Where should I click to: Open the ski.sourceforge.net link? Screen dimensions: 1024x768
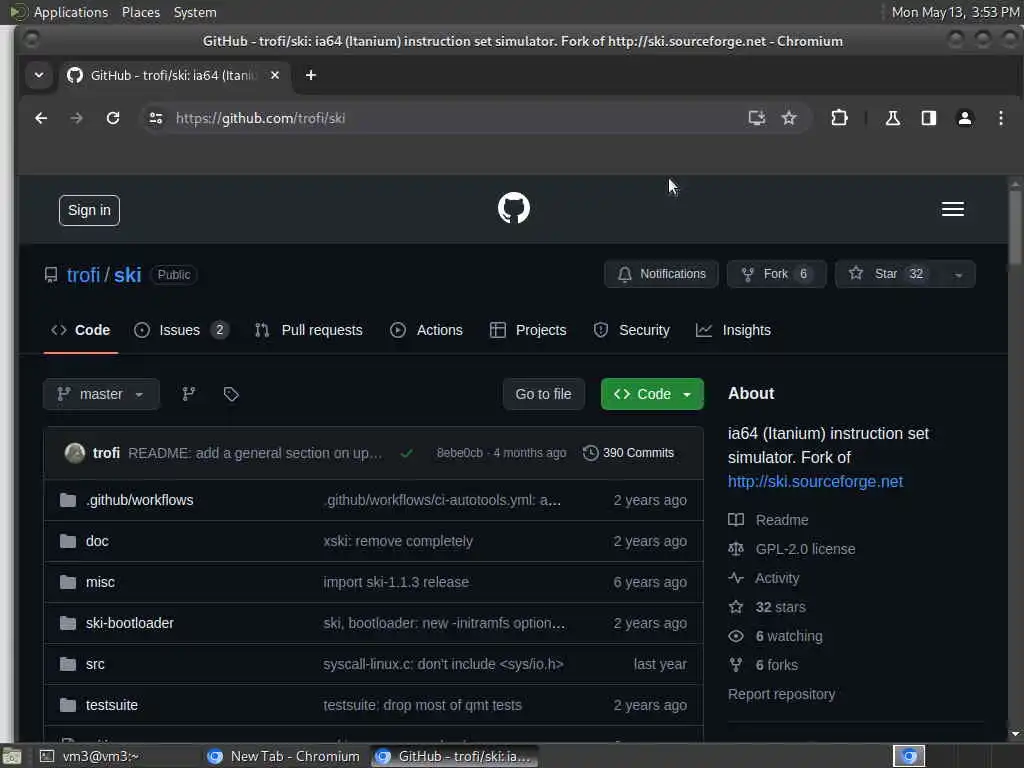[x=815, y=481]
